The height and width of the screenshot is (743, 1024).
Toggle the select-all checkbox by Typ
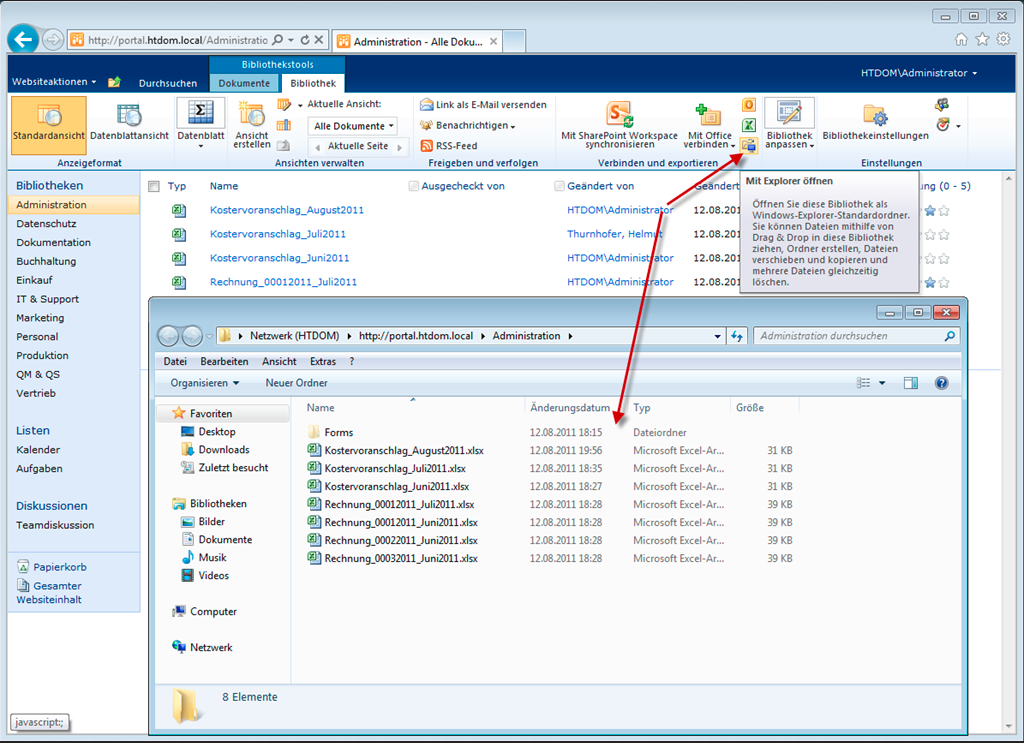click(x=154, y=186)
